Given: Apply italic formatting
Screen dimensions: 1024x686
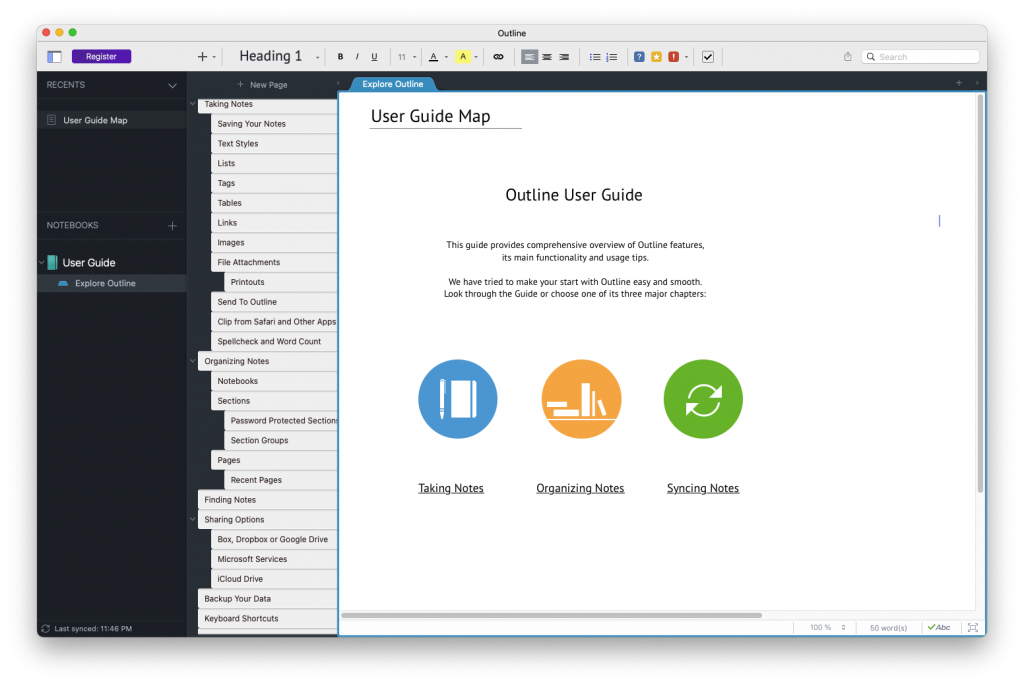Looking at the screenshot, I should tap(357, 57).
